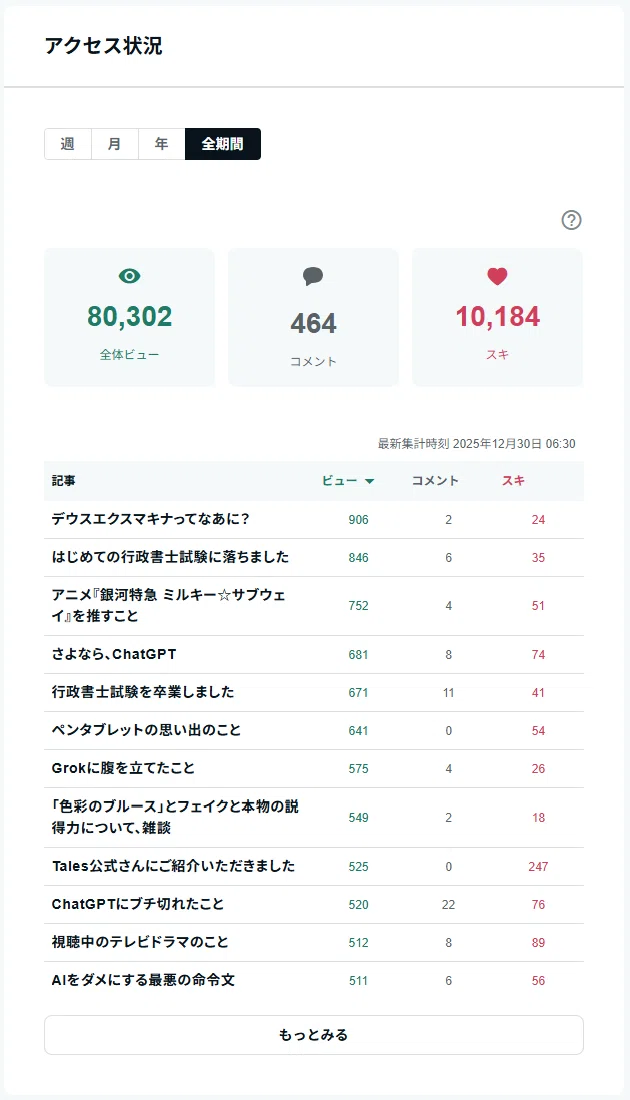Open article ChatGPTにブチ切れたこと
The image size is (630, 1100).
(x=138, y=904)
